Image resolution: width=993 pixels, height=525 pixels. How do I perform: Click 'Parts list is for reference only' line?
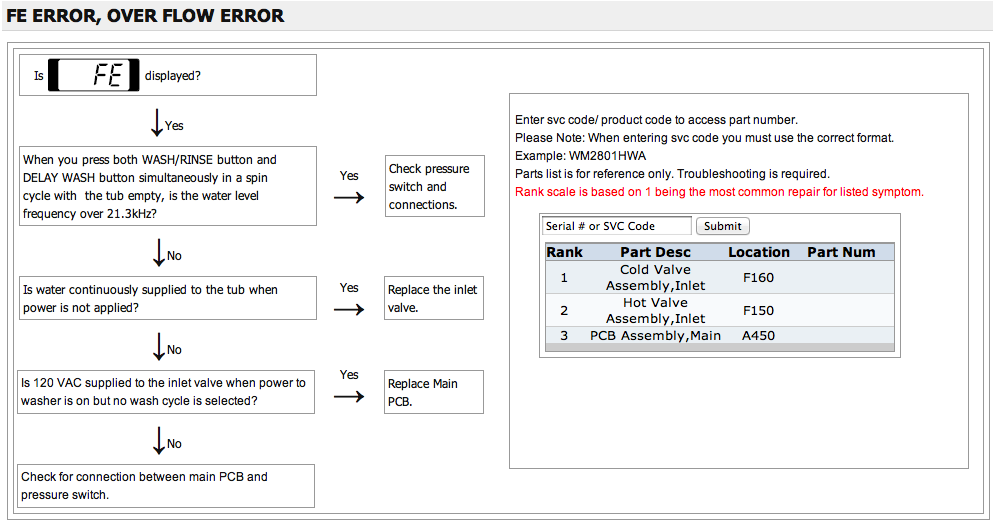672,174
